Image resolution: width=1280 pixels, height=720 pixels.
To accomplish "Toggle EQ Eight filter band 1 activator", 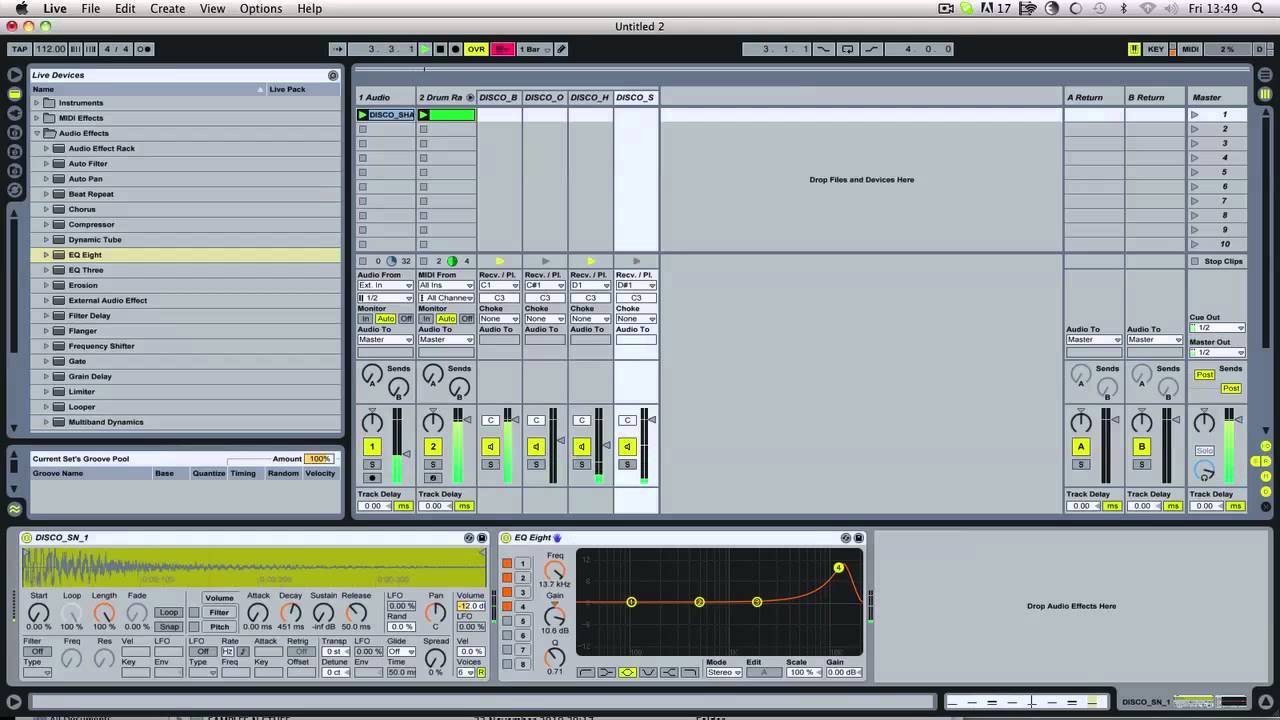I will coord(507,564).
